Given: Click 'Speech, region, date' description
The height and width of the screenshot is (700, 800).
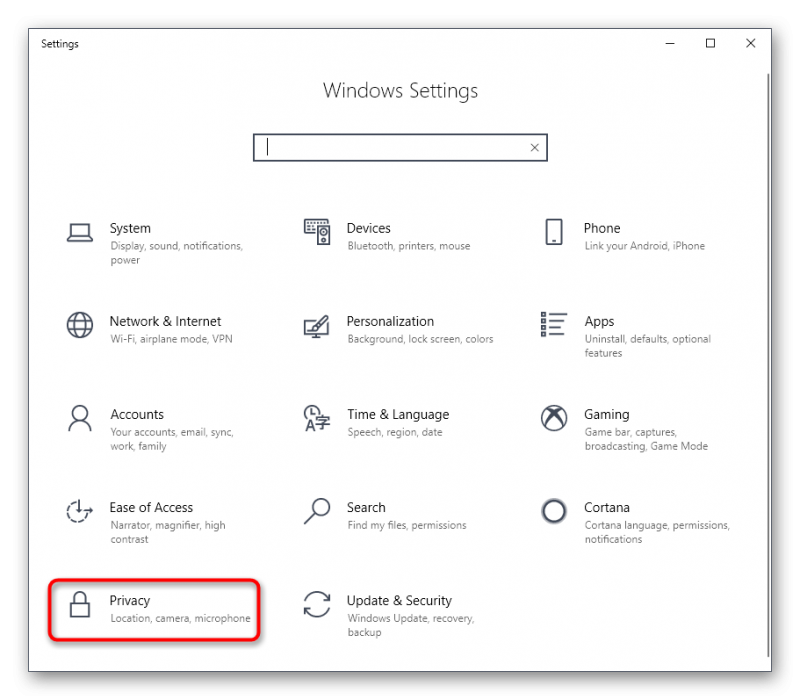Looking at the screenshot, I should pos(395,433).
